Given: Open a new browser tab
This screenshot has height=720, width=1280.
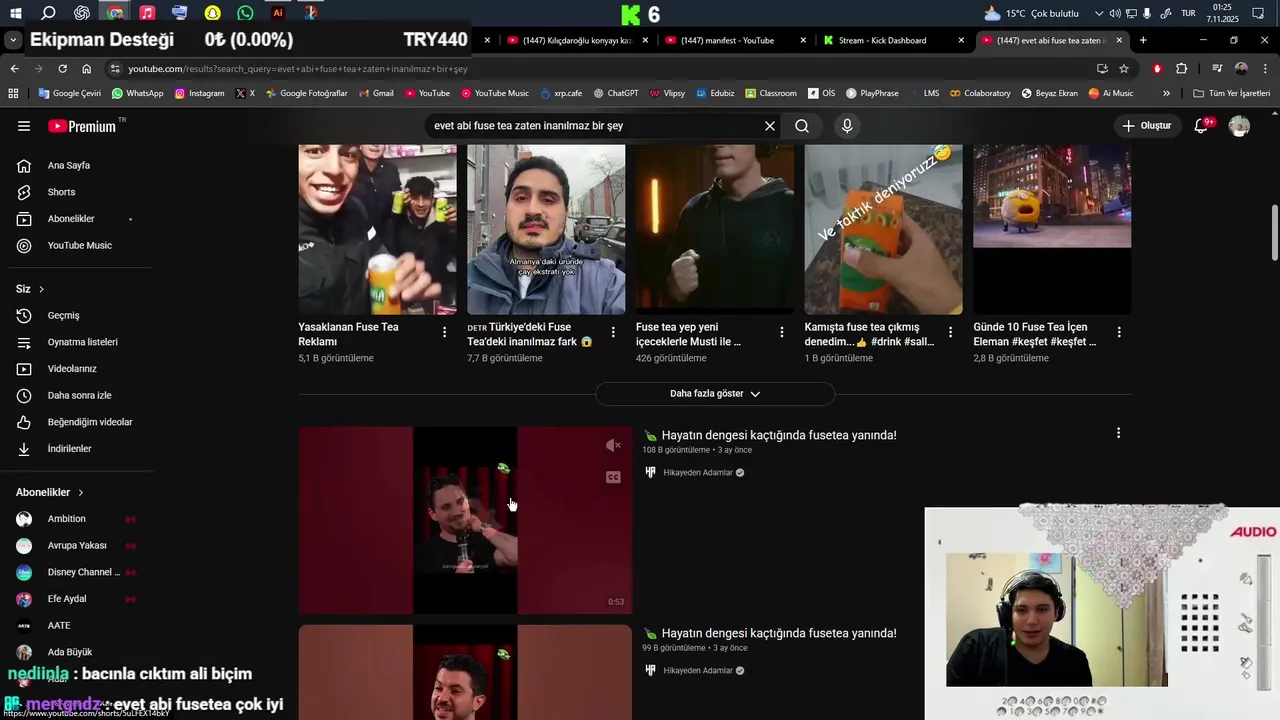Looking at the screenshot, I should [1143, 40].
